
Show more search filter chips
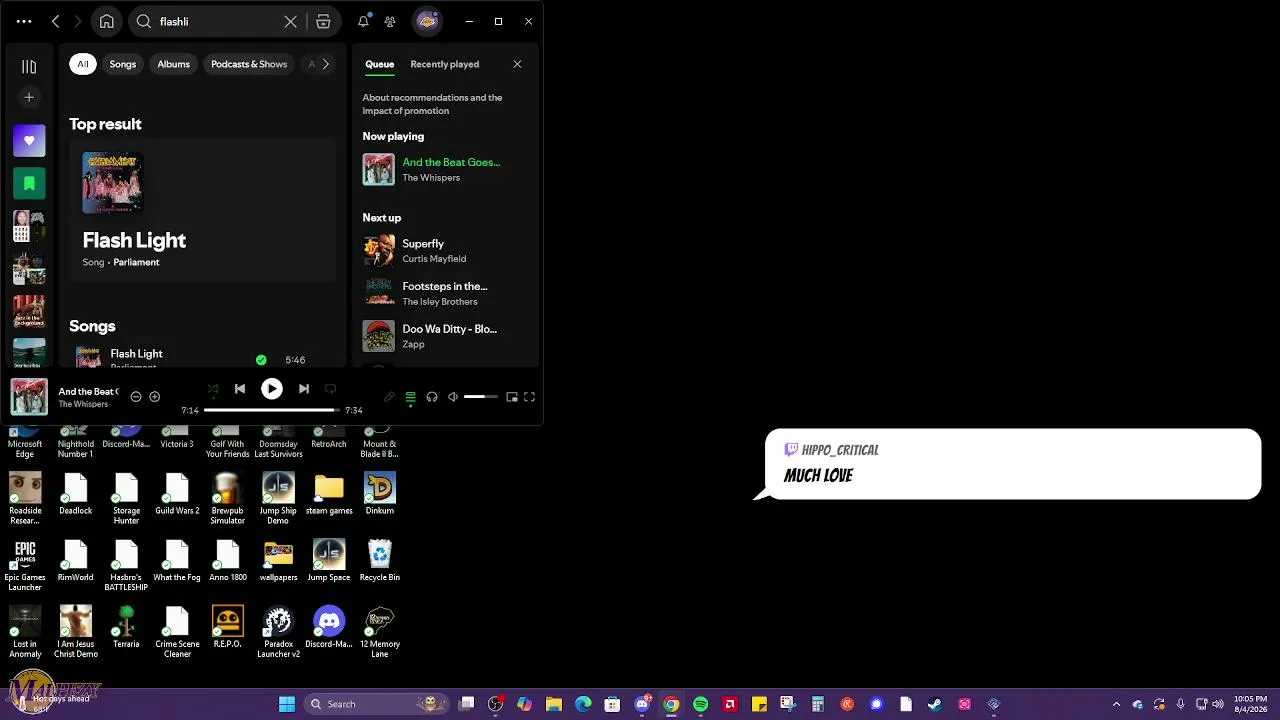click(325, 64)
